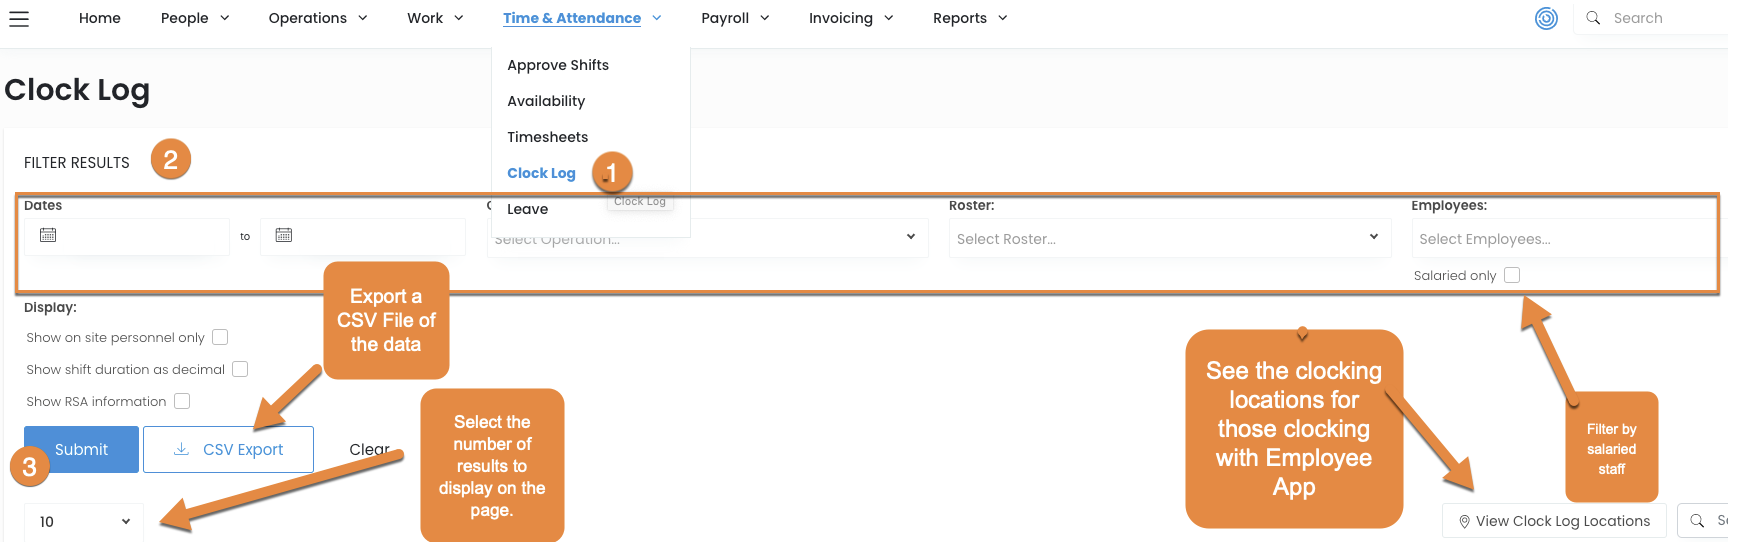This screenshot has width=1746, height=542.
Task: Toggle Show shift duration as decimal
Action: pyautogui.click(x=240, y=369)
